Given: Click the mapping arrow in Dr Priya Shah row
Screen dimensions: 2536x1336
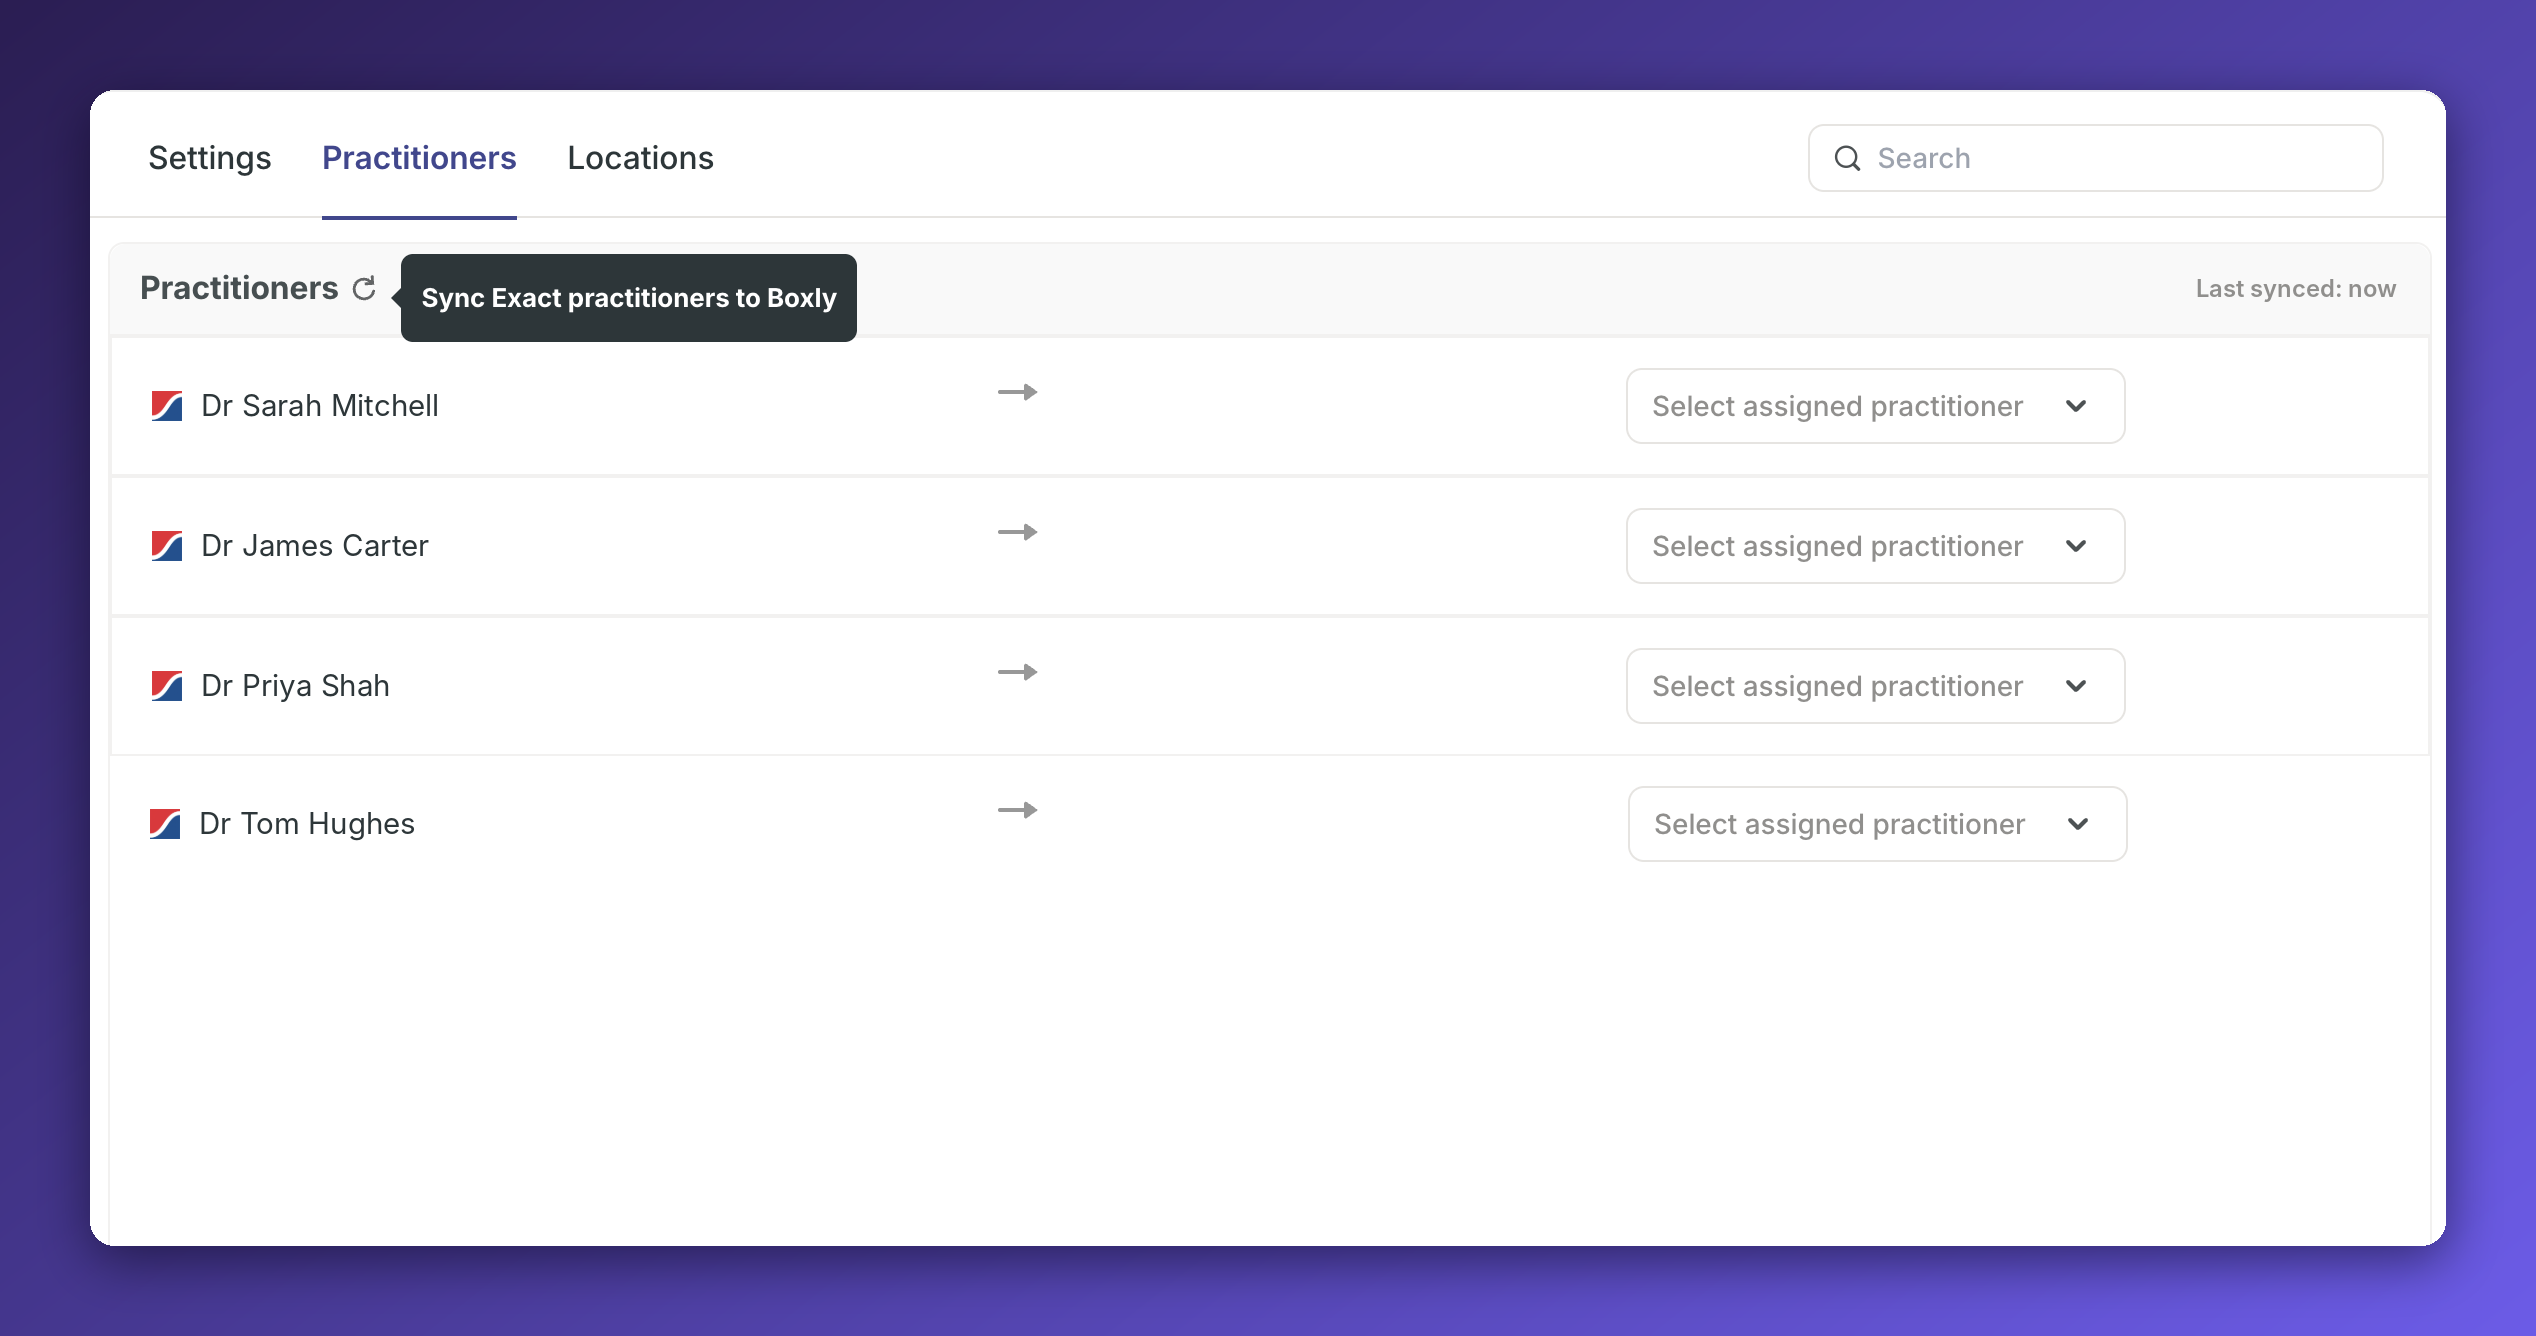Looking at the screenshot, I should (1017, 672).
